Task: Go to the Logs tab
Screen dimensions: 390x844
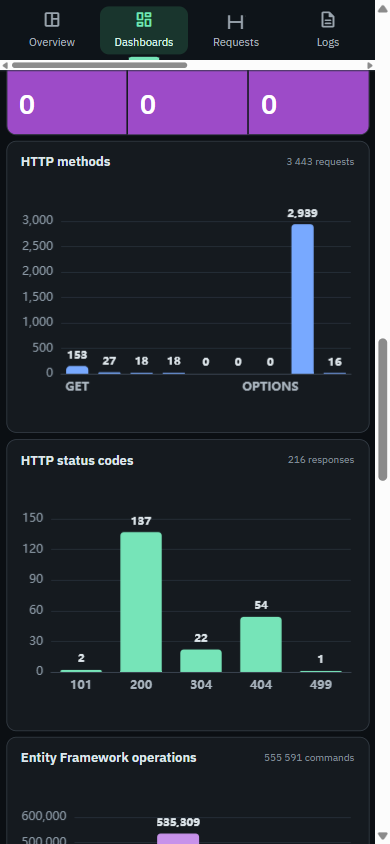Action: tap(328, 31)
